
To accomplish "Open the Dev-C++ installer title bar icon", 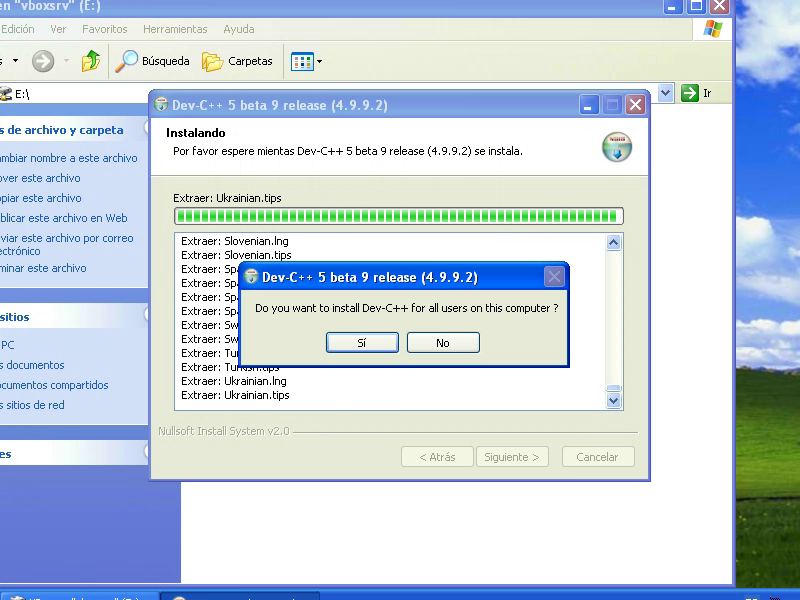I will 161,105.
